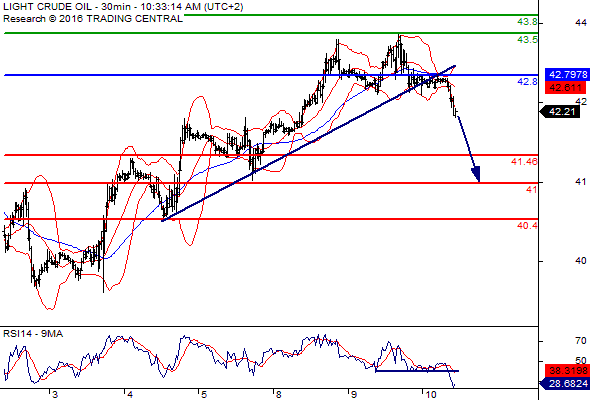Click the blue 42.8 pivot level label
Screen dimensions: 590x400
tap(527, 81)
